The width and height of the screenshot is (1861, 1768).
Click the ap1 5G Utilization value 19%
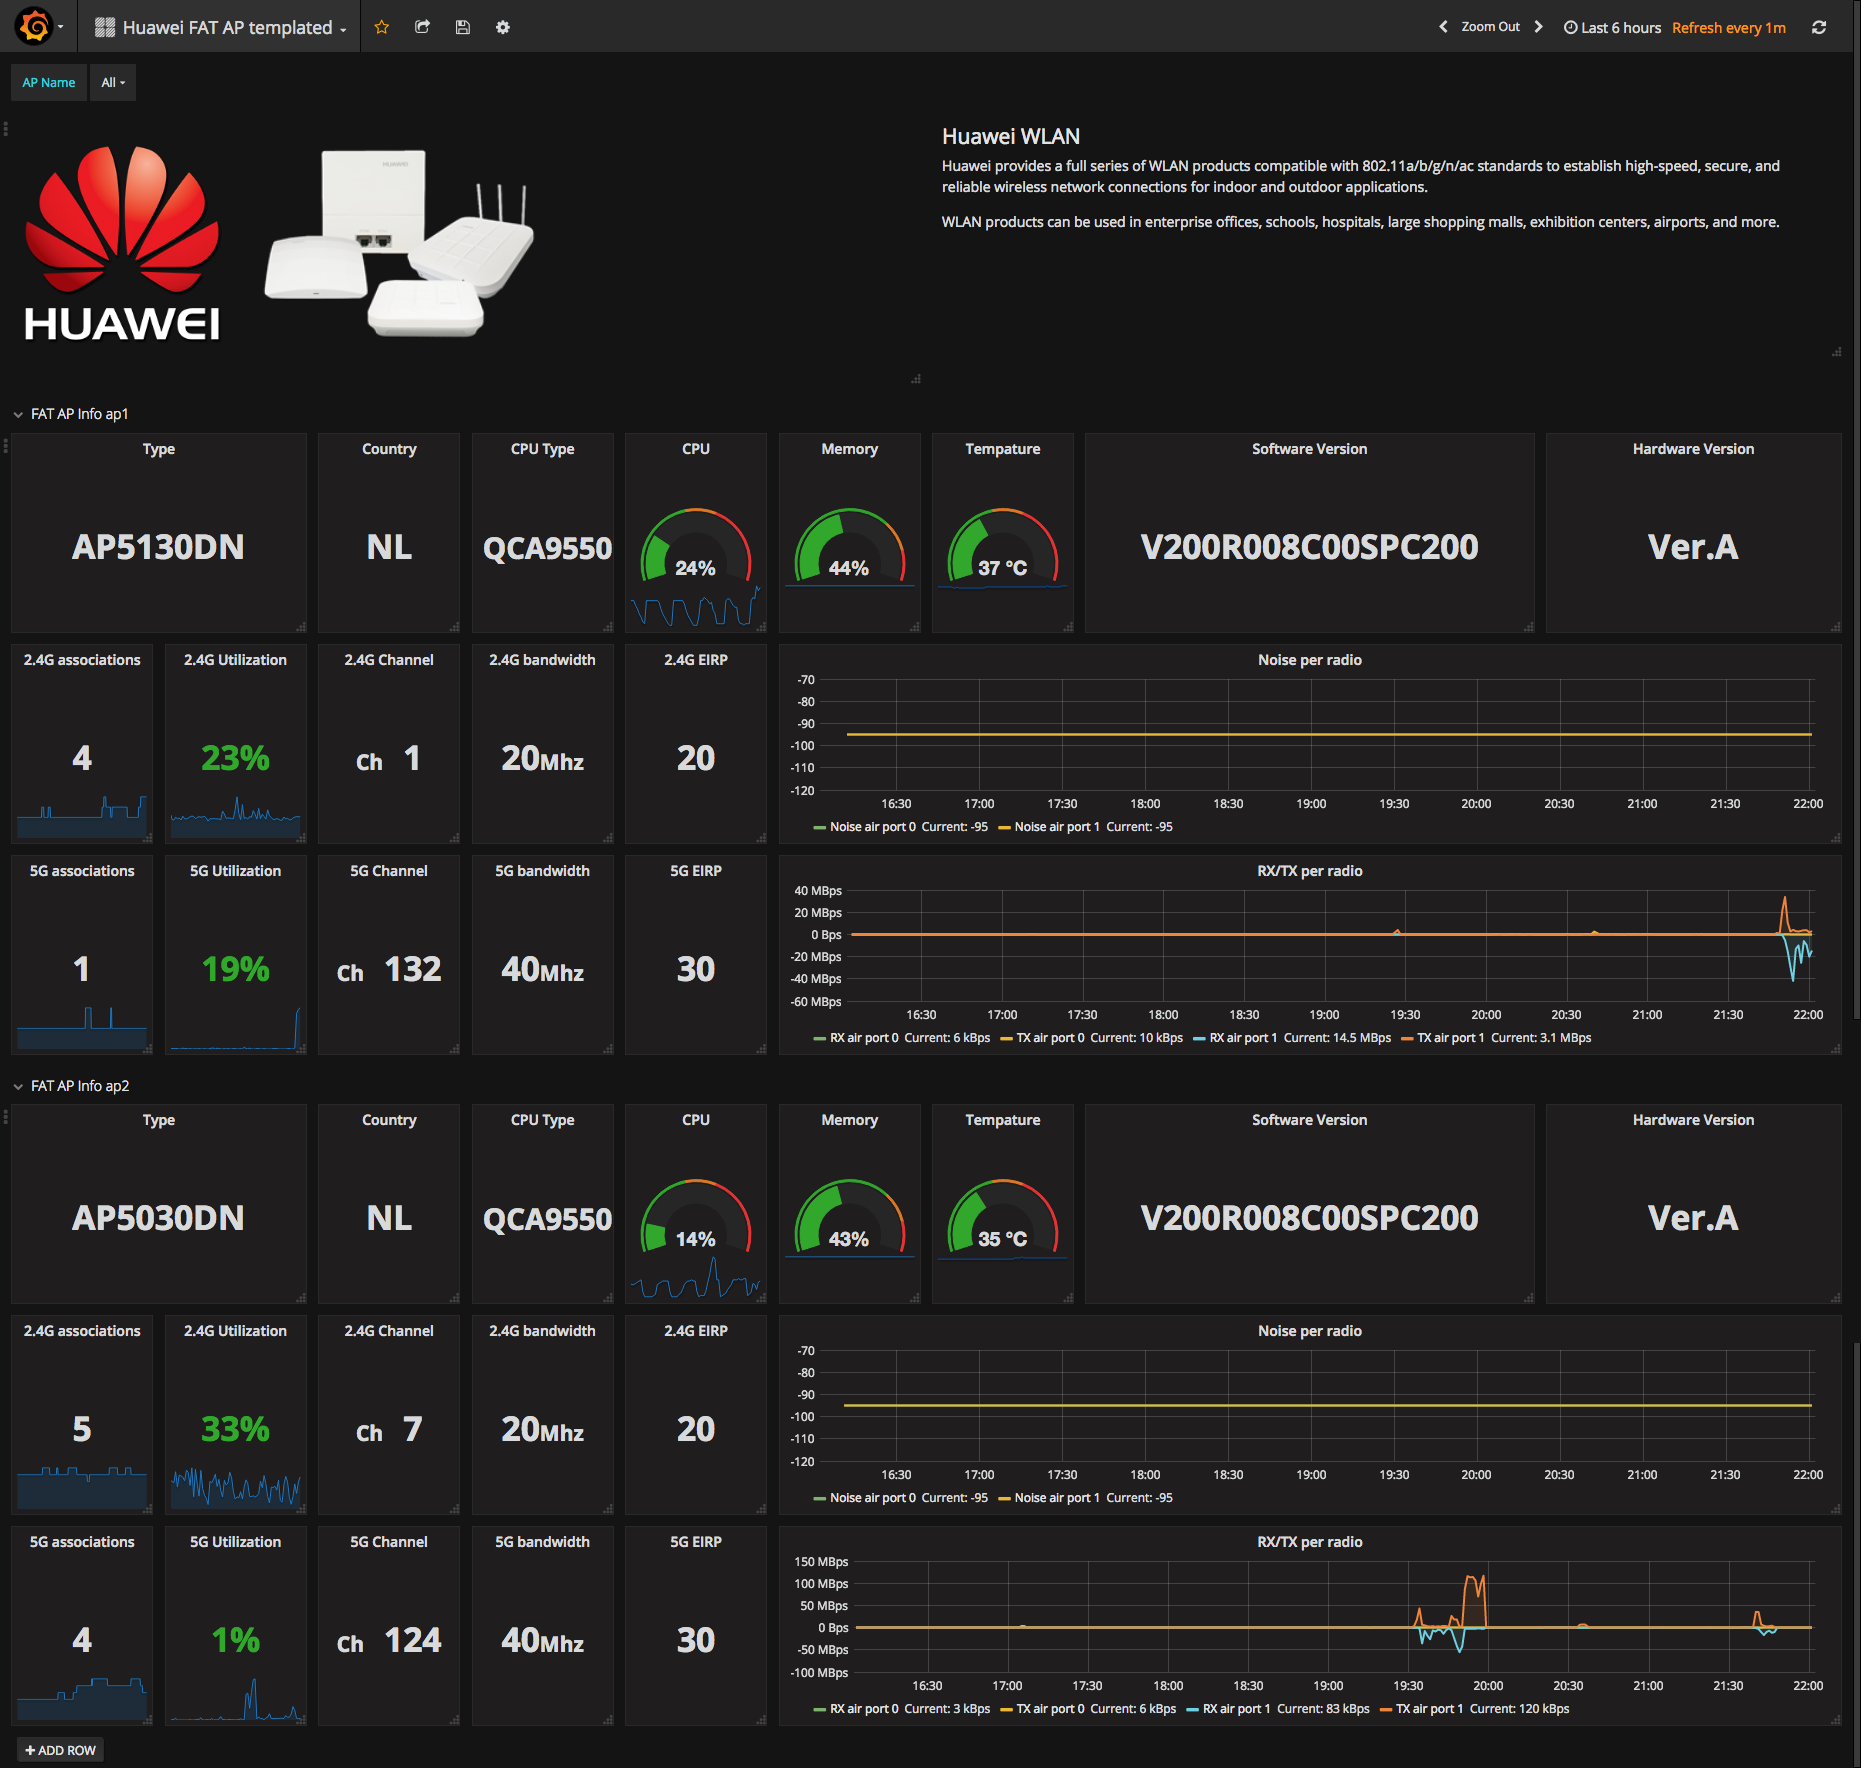point(235,969)
